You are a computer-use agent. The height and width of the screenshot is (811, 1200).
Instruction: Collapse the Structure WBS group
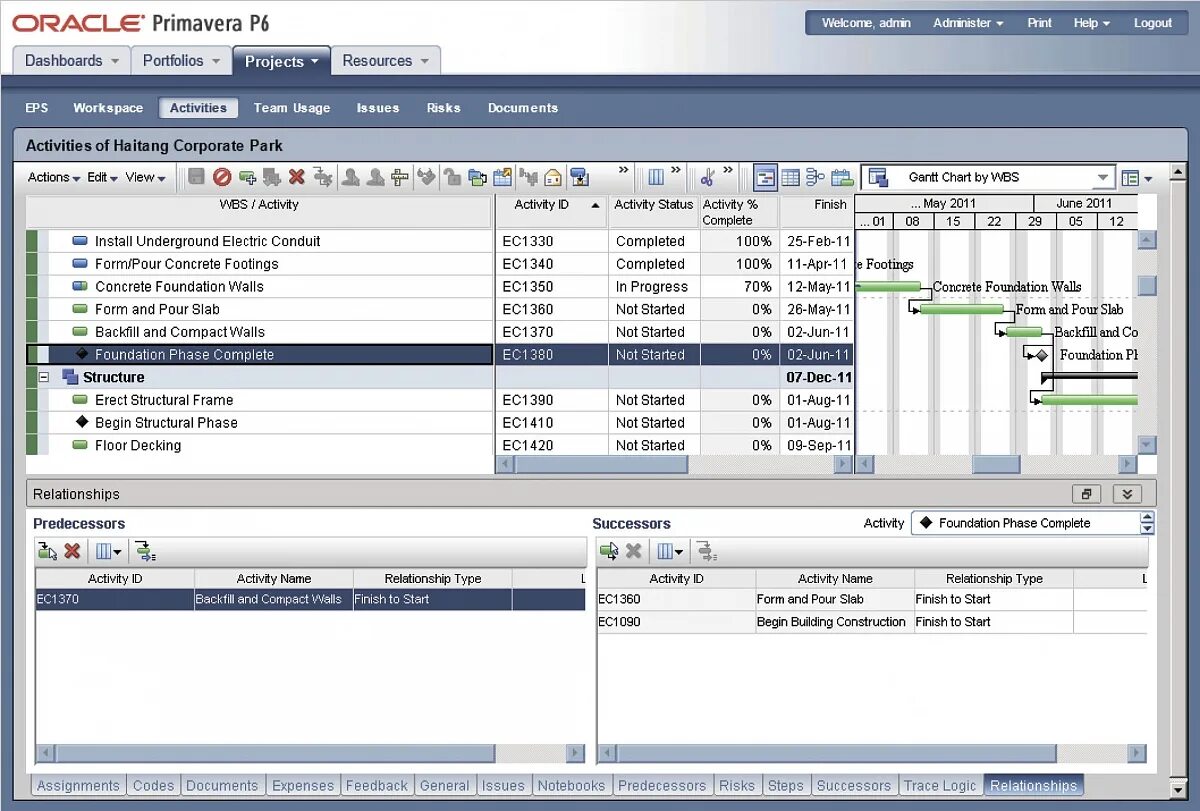click(44, 377)
